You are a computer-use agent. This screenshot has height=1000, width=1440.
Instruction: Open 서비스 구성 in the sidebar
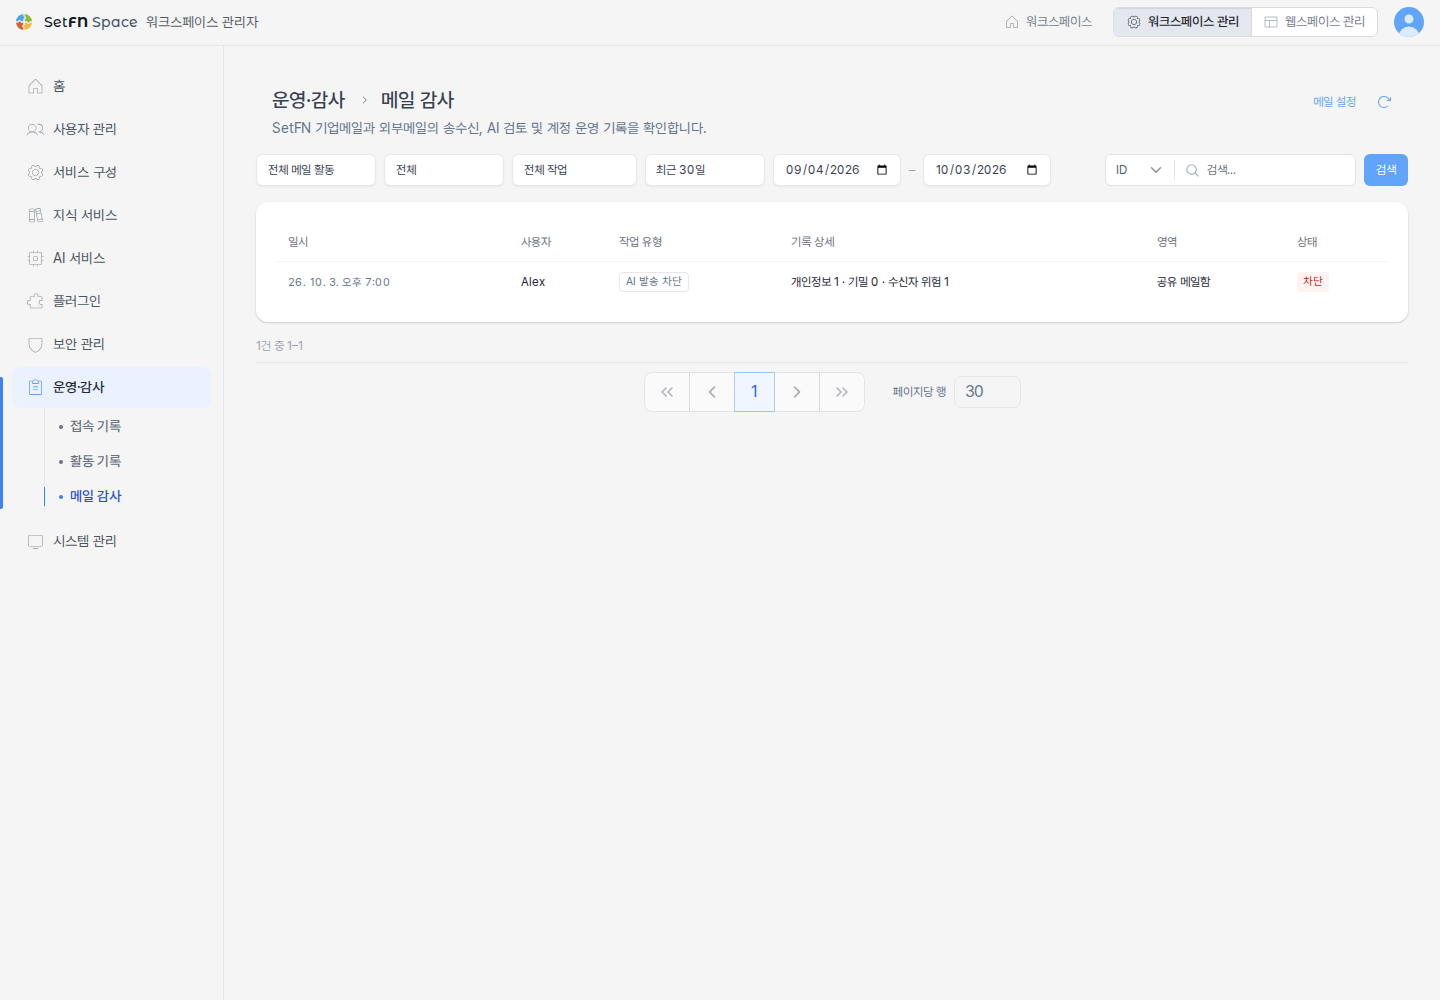[x=111, y=172]
